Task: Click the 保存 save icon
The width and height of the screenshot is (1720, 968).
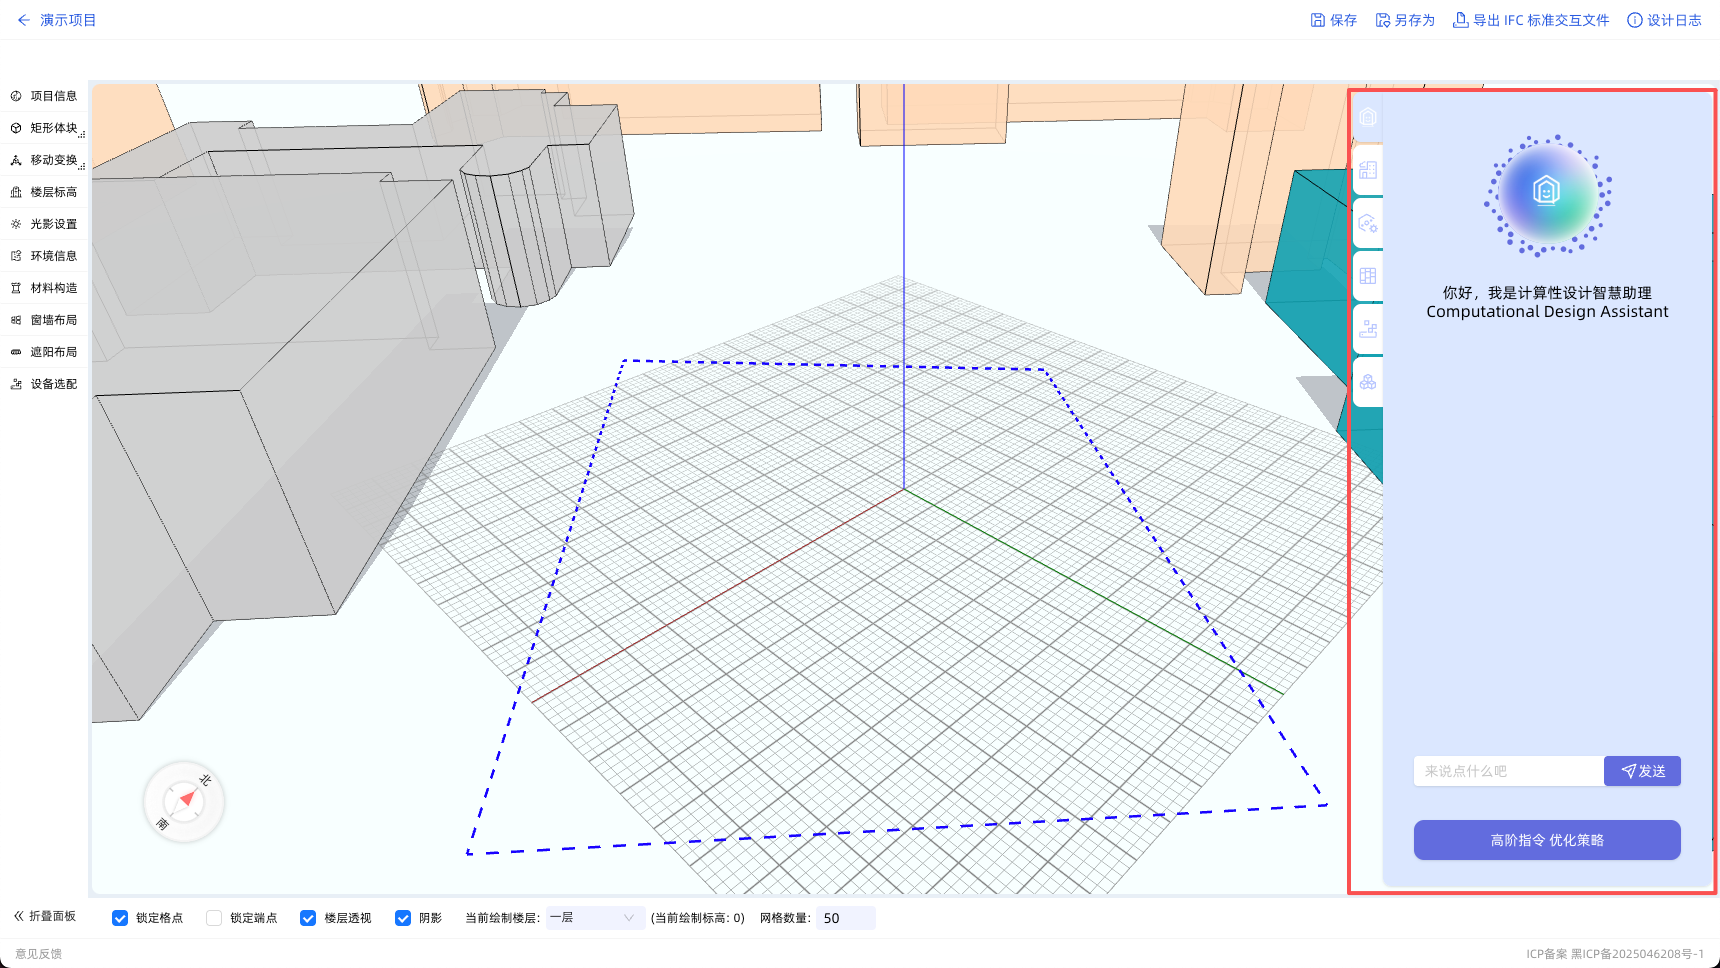Action: pos(1318,20)
